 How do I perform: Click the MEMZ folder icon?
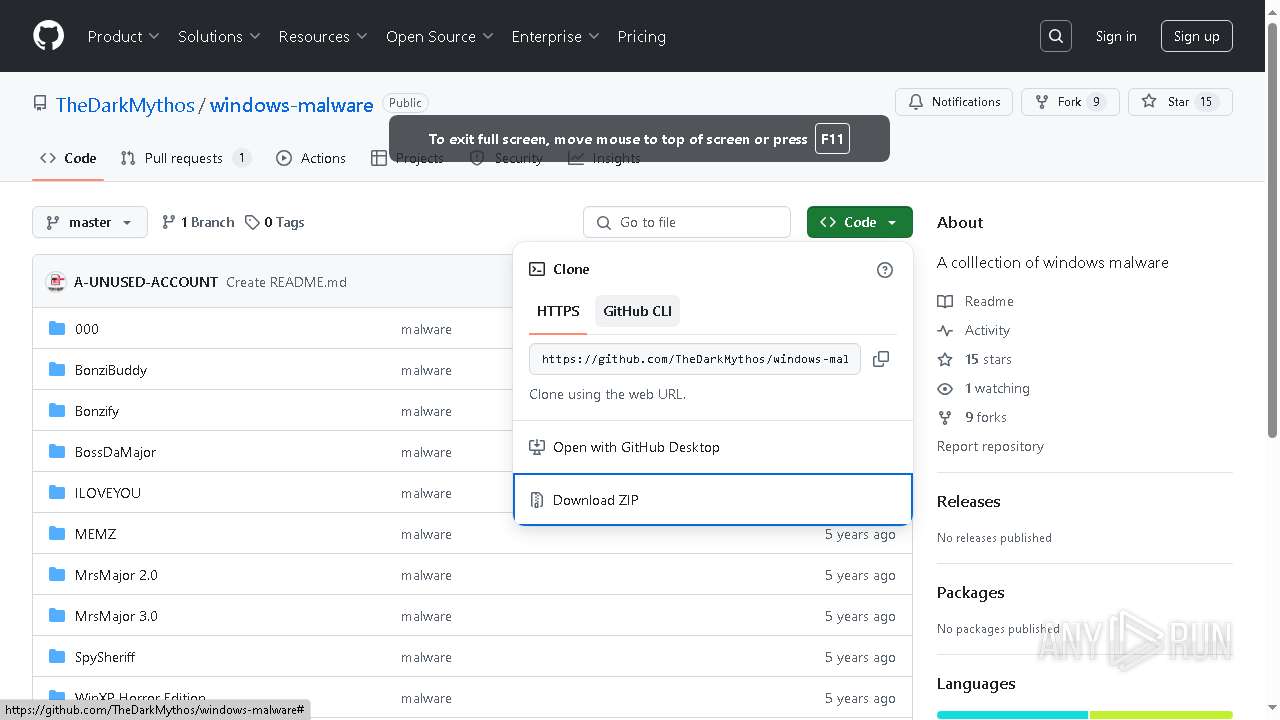tap(57, 534)
